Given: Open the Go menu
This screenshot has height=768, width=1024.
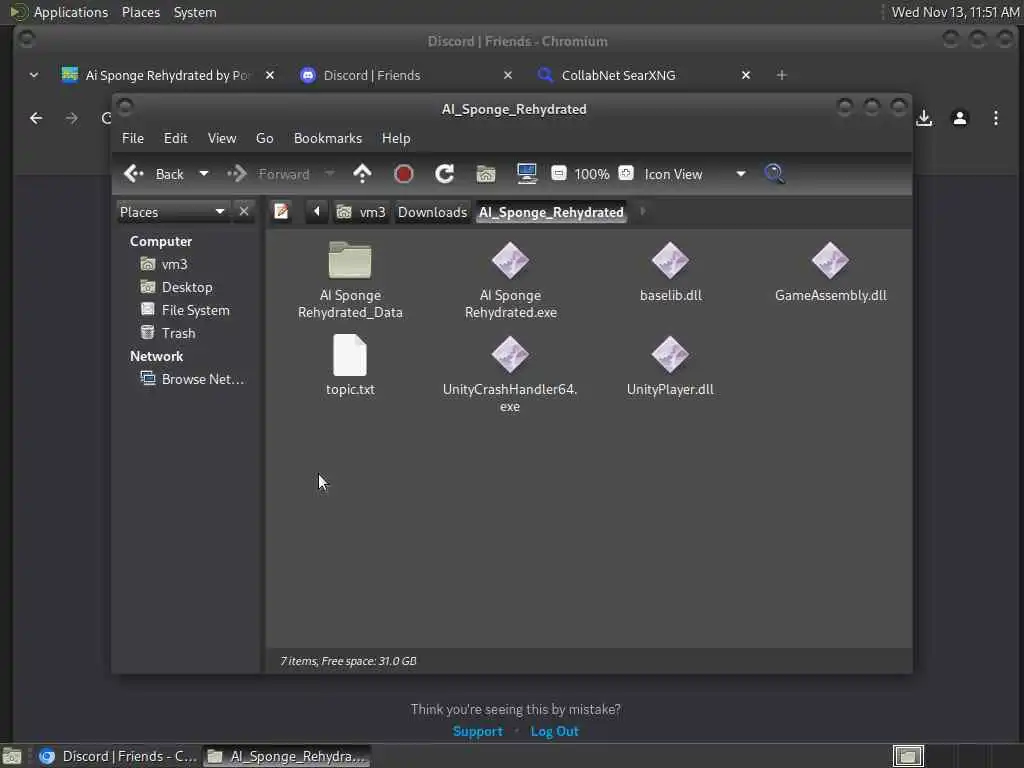Looking at the screenshot, I should coord(264,138).
